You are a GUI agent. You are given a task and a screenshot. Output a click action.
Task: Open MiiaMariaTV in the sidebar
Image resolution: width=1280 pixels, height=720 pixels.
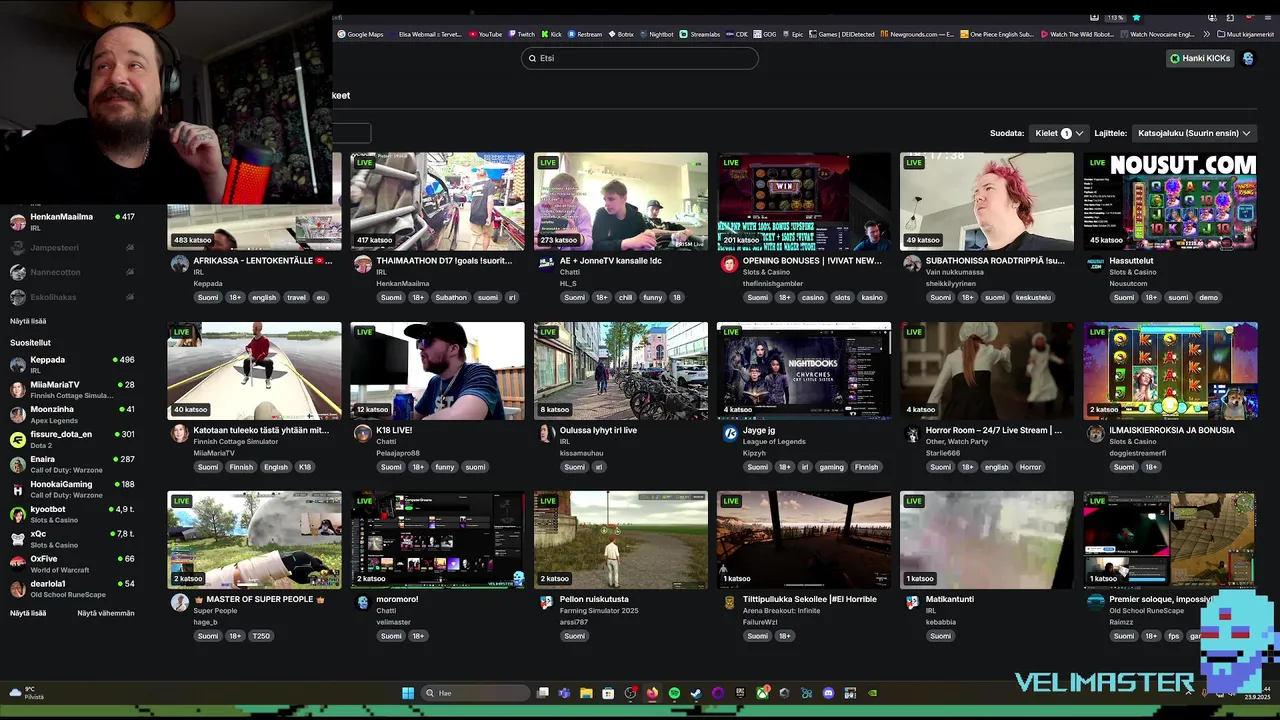coord(72,390)
